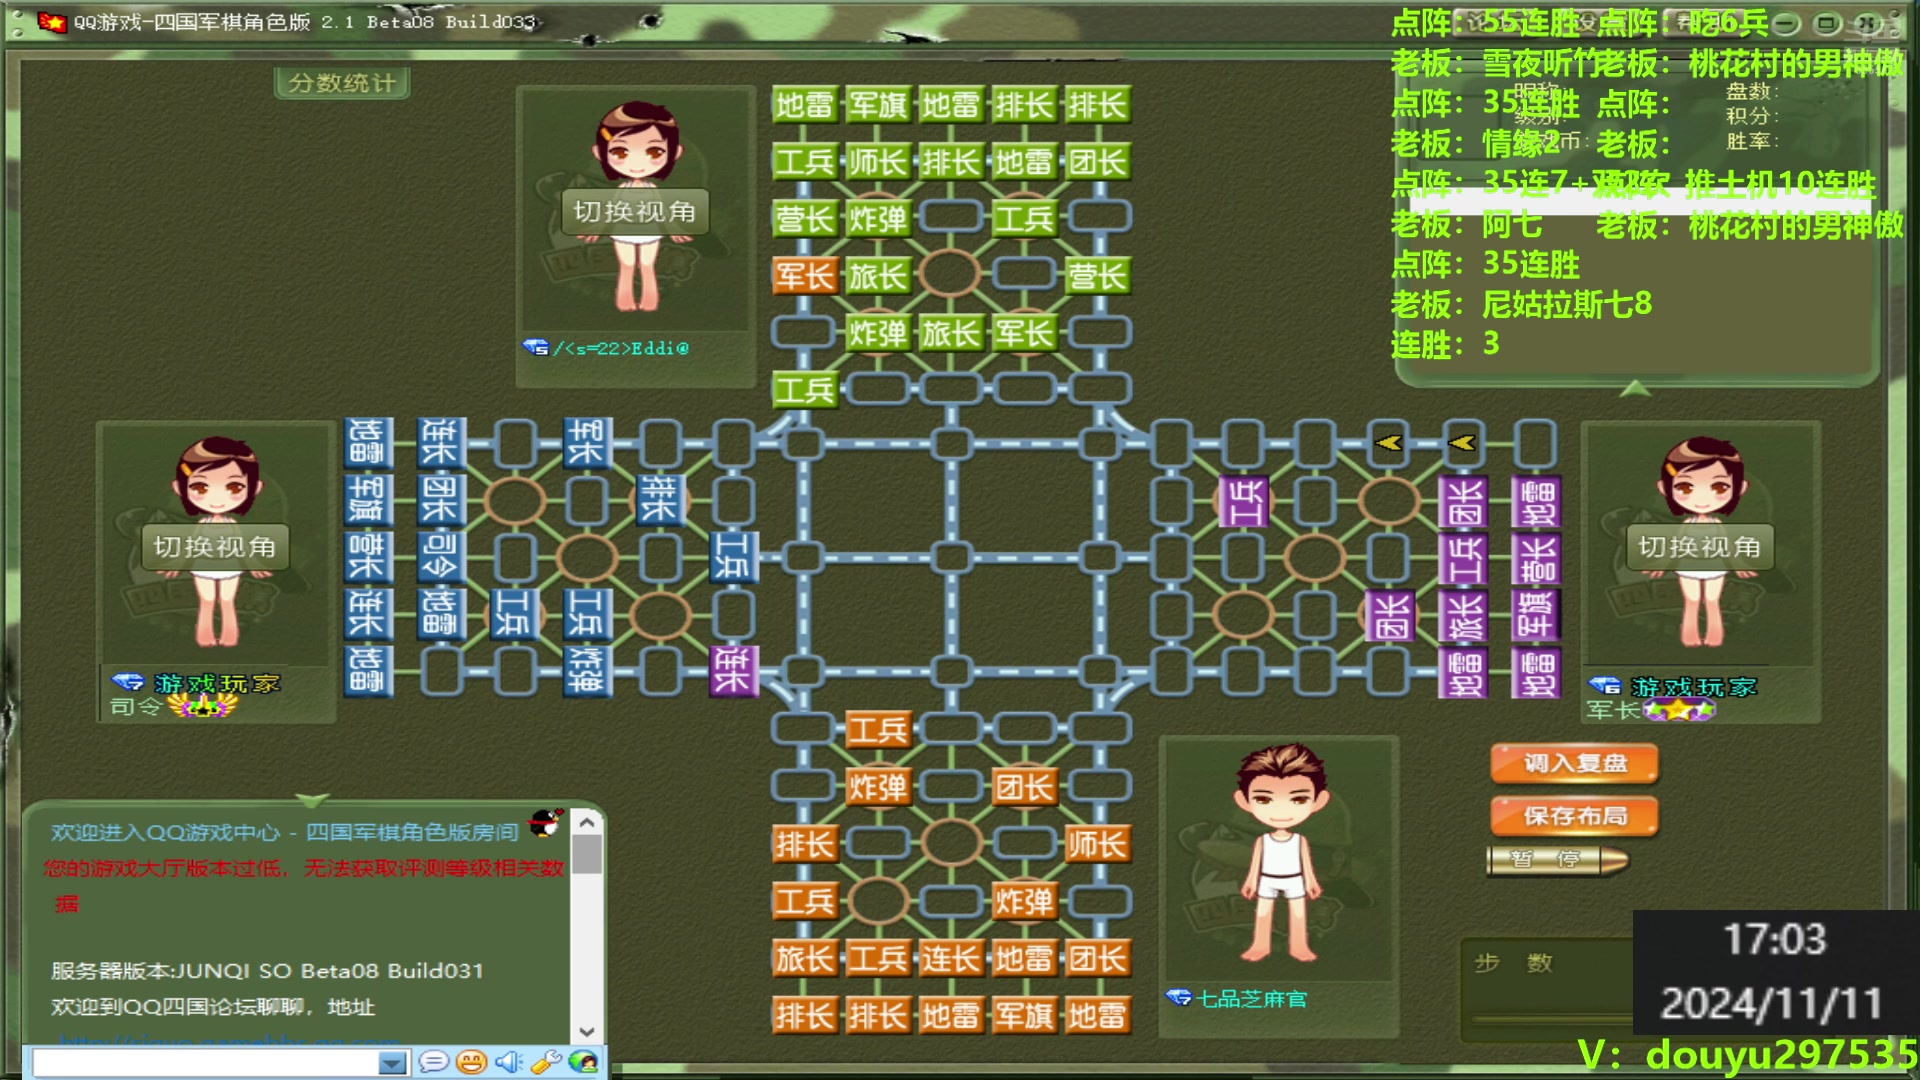Click the name 七品芝麻官
Image resolution: width=1920 pixels, height=1080 pixels.
click(x=1251, y=998)
